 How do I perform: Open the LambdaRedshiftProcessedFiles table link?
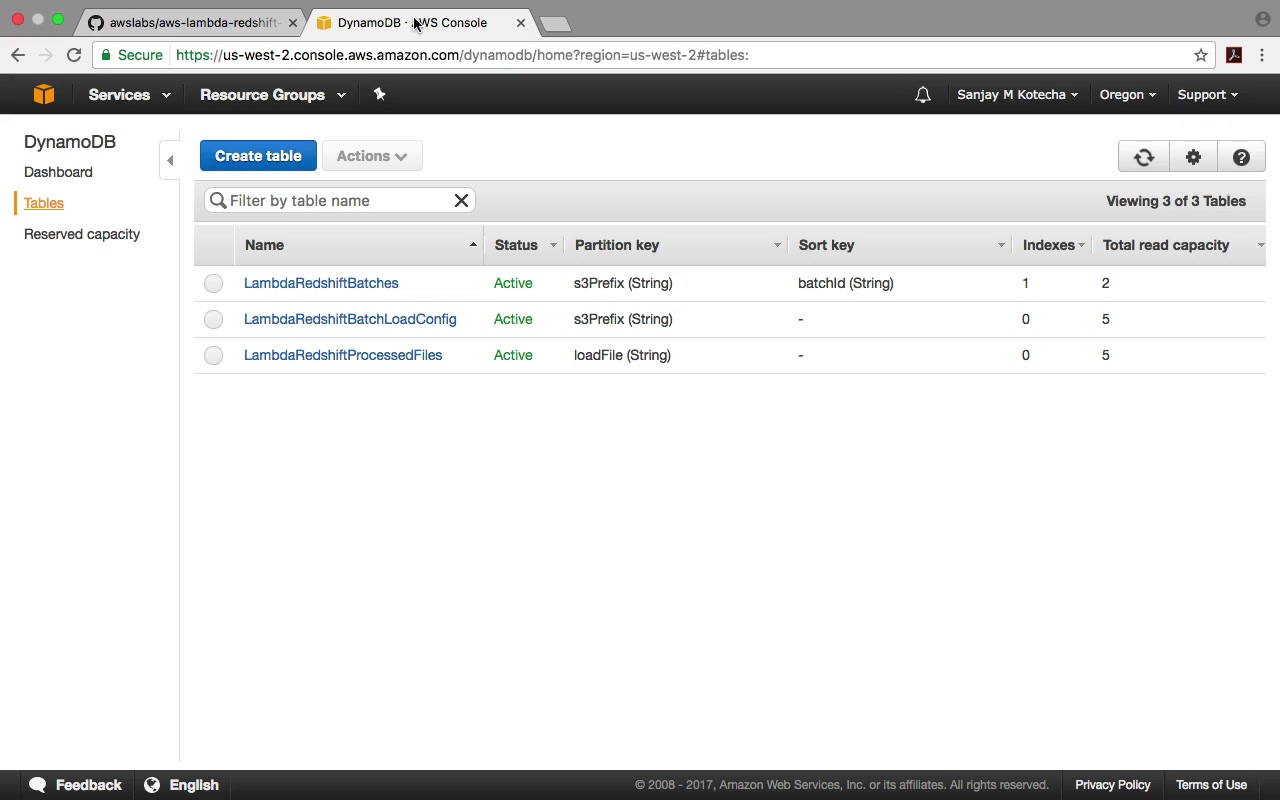point(343,355)
